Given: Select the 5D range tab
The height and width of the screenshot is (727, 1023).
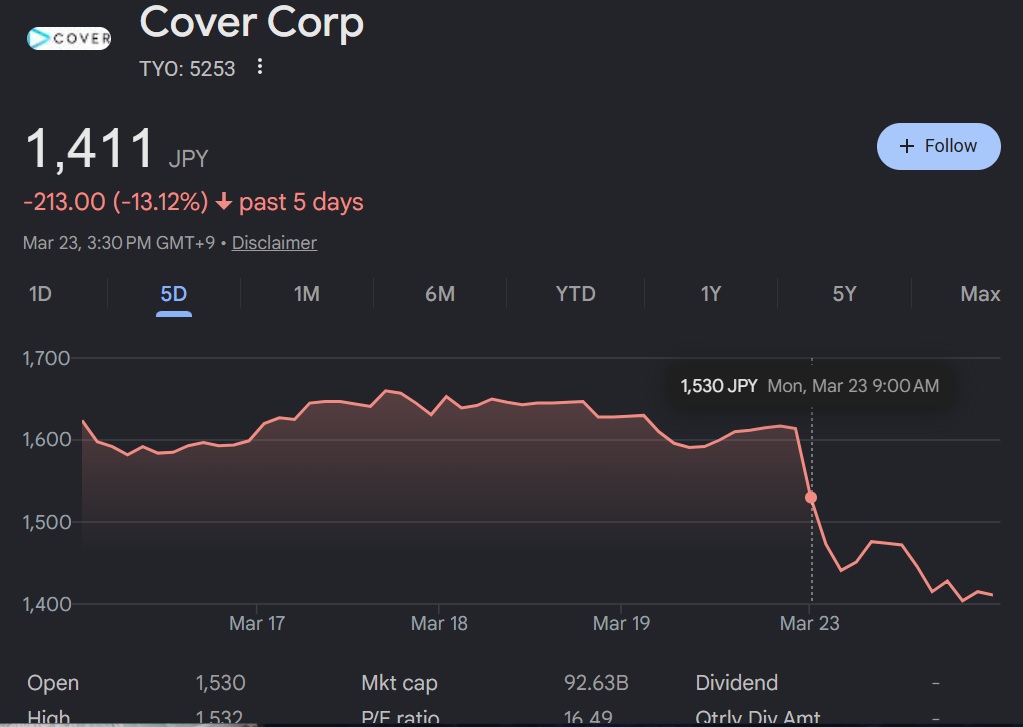Looking at the screenshot, I should pos(174,294).
